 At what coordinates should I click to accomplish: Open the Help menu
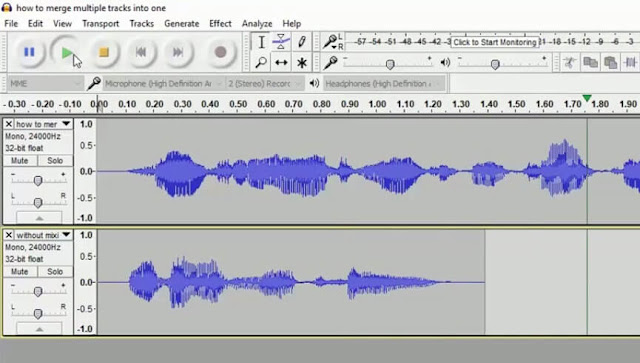(x=291, y=24)
